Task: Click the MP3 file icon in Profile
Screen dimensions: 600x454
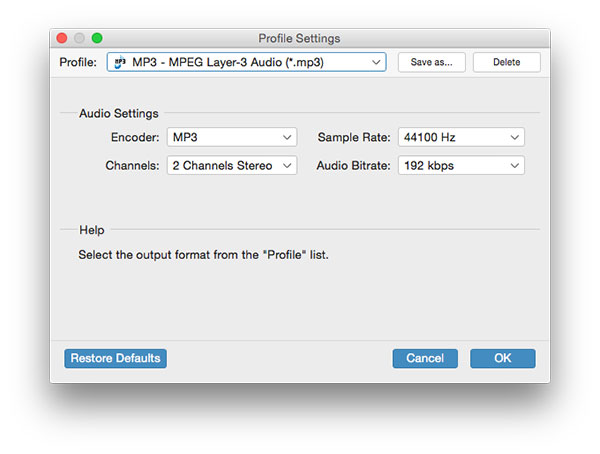Action: click(120, 62)
